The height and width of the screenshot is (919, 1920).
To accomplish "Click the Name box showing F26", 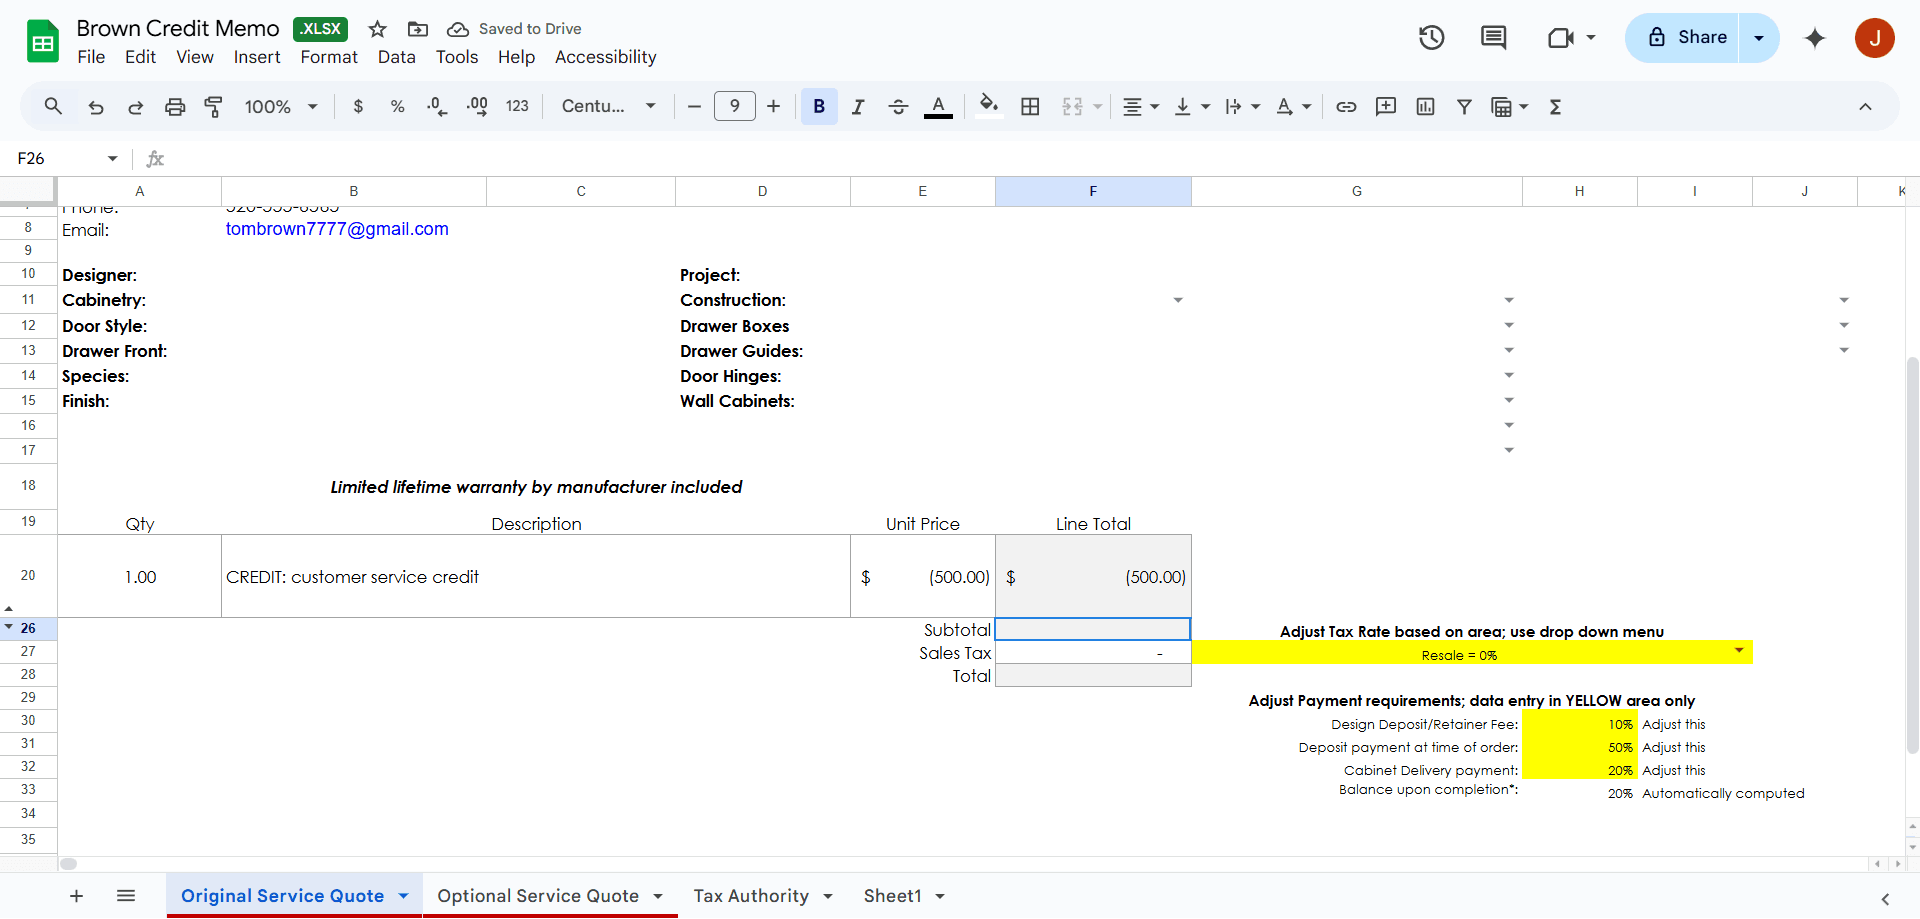I will pyautogui.click(x=58, y=158).
